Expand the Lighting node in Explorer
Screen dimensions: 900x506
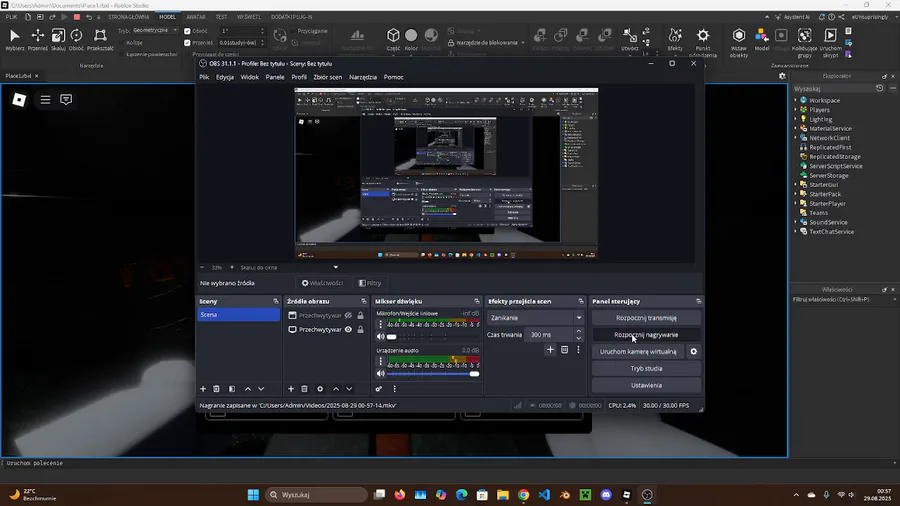(796, 119)
